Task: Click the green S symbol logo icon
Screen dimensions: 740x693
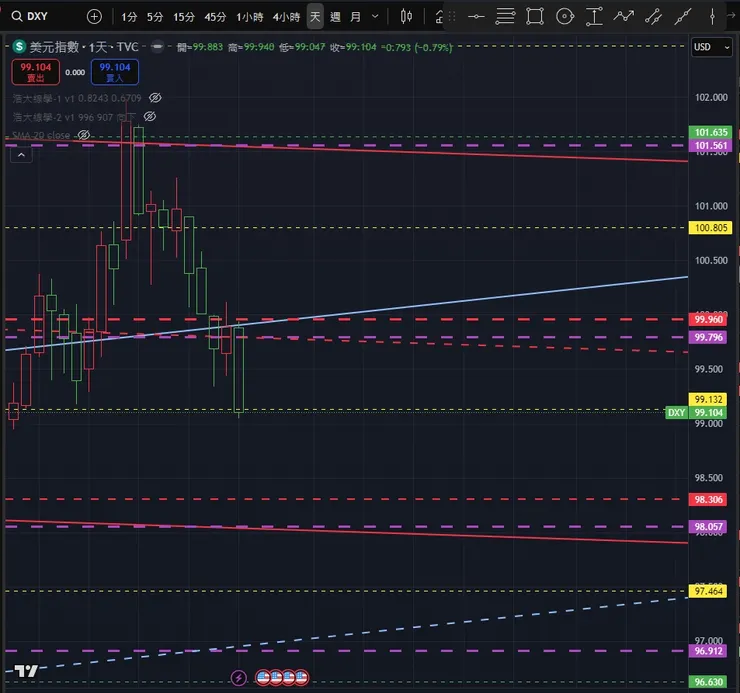Action: pyautogui.click(x=19, y=46)
